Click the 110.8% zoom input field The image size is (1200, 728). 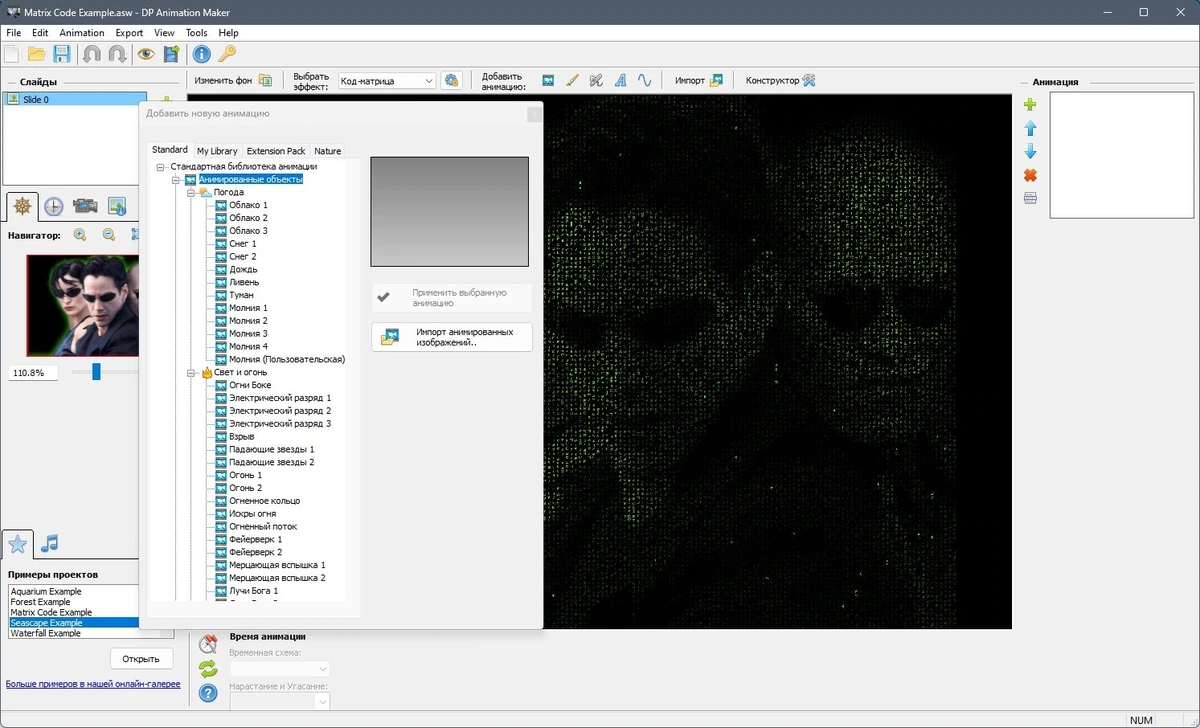point(33,372)
